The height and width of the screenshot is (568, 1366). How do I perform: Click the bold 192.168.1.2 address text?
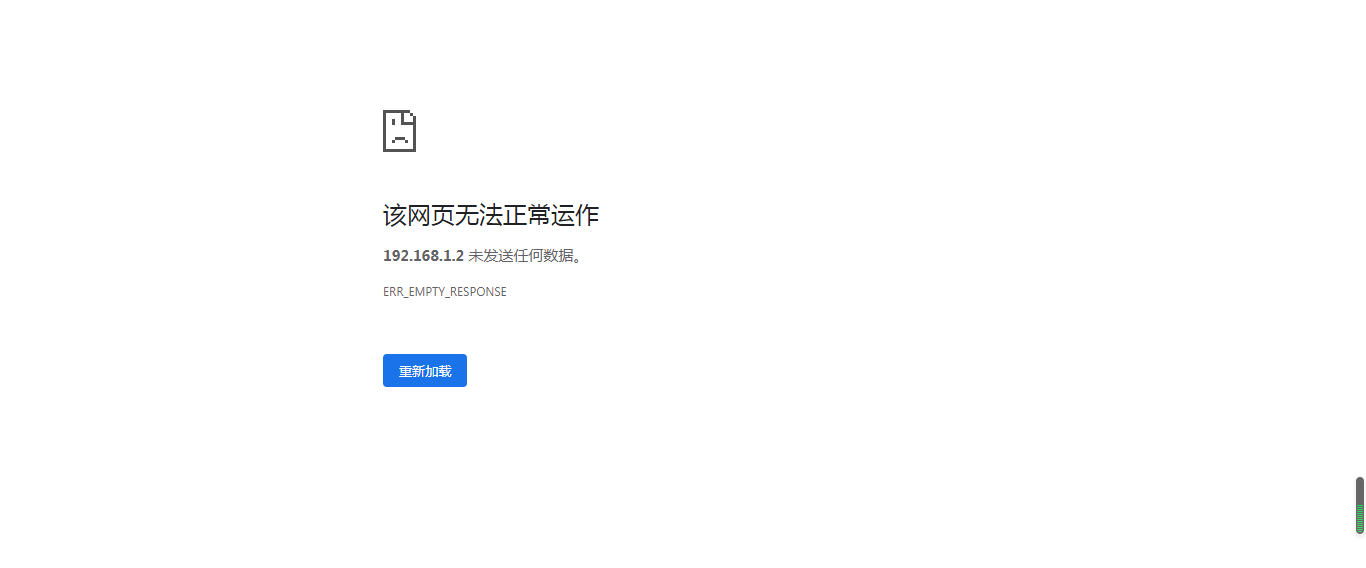point(423,256)
